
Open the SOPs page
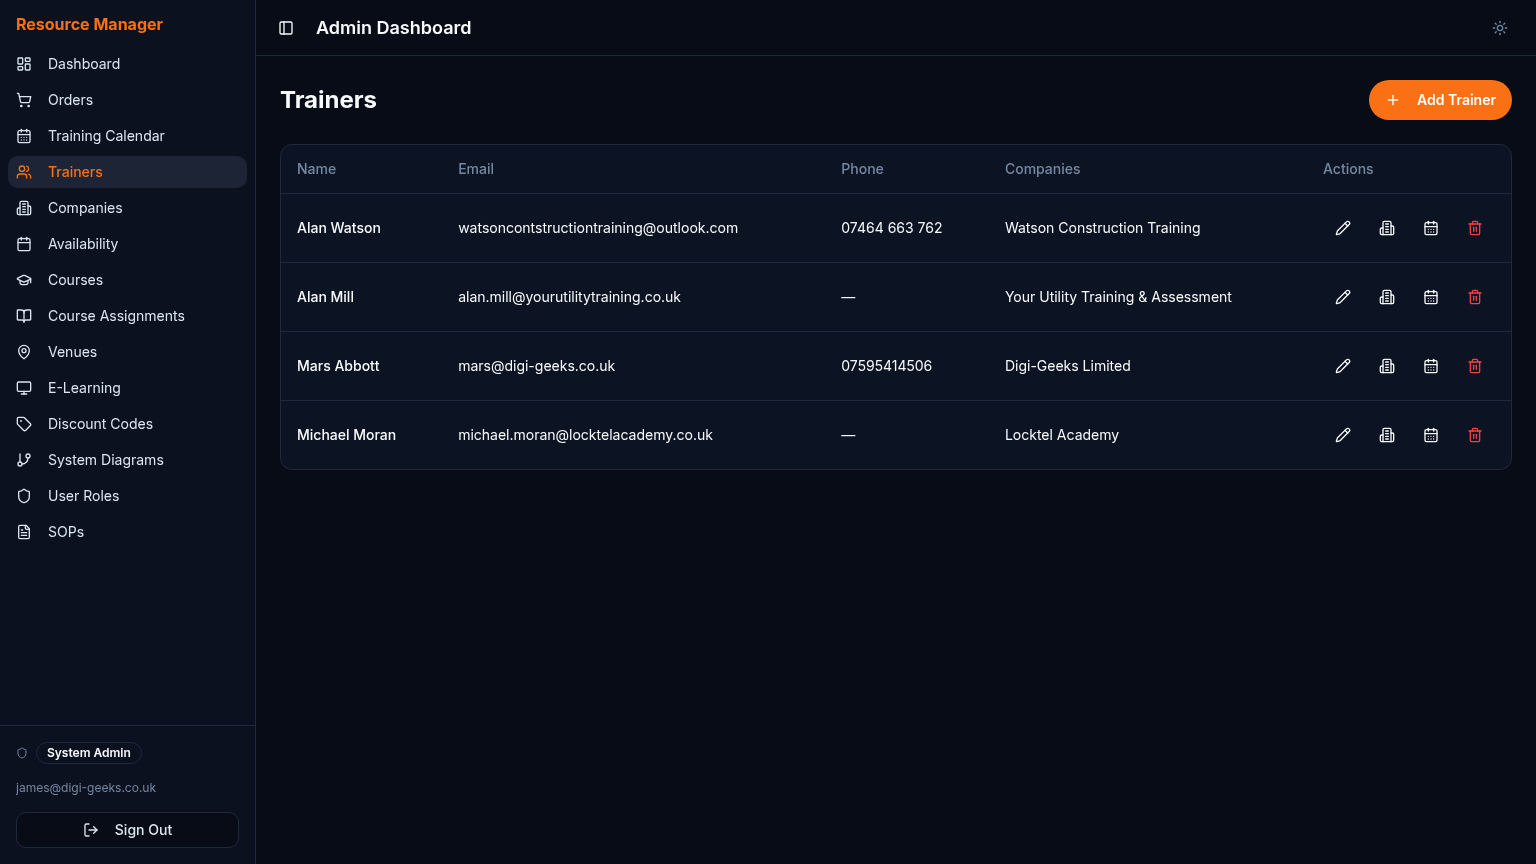pyautogui.click(x=127, y=532)
